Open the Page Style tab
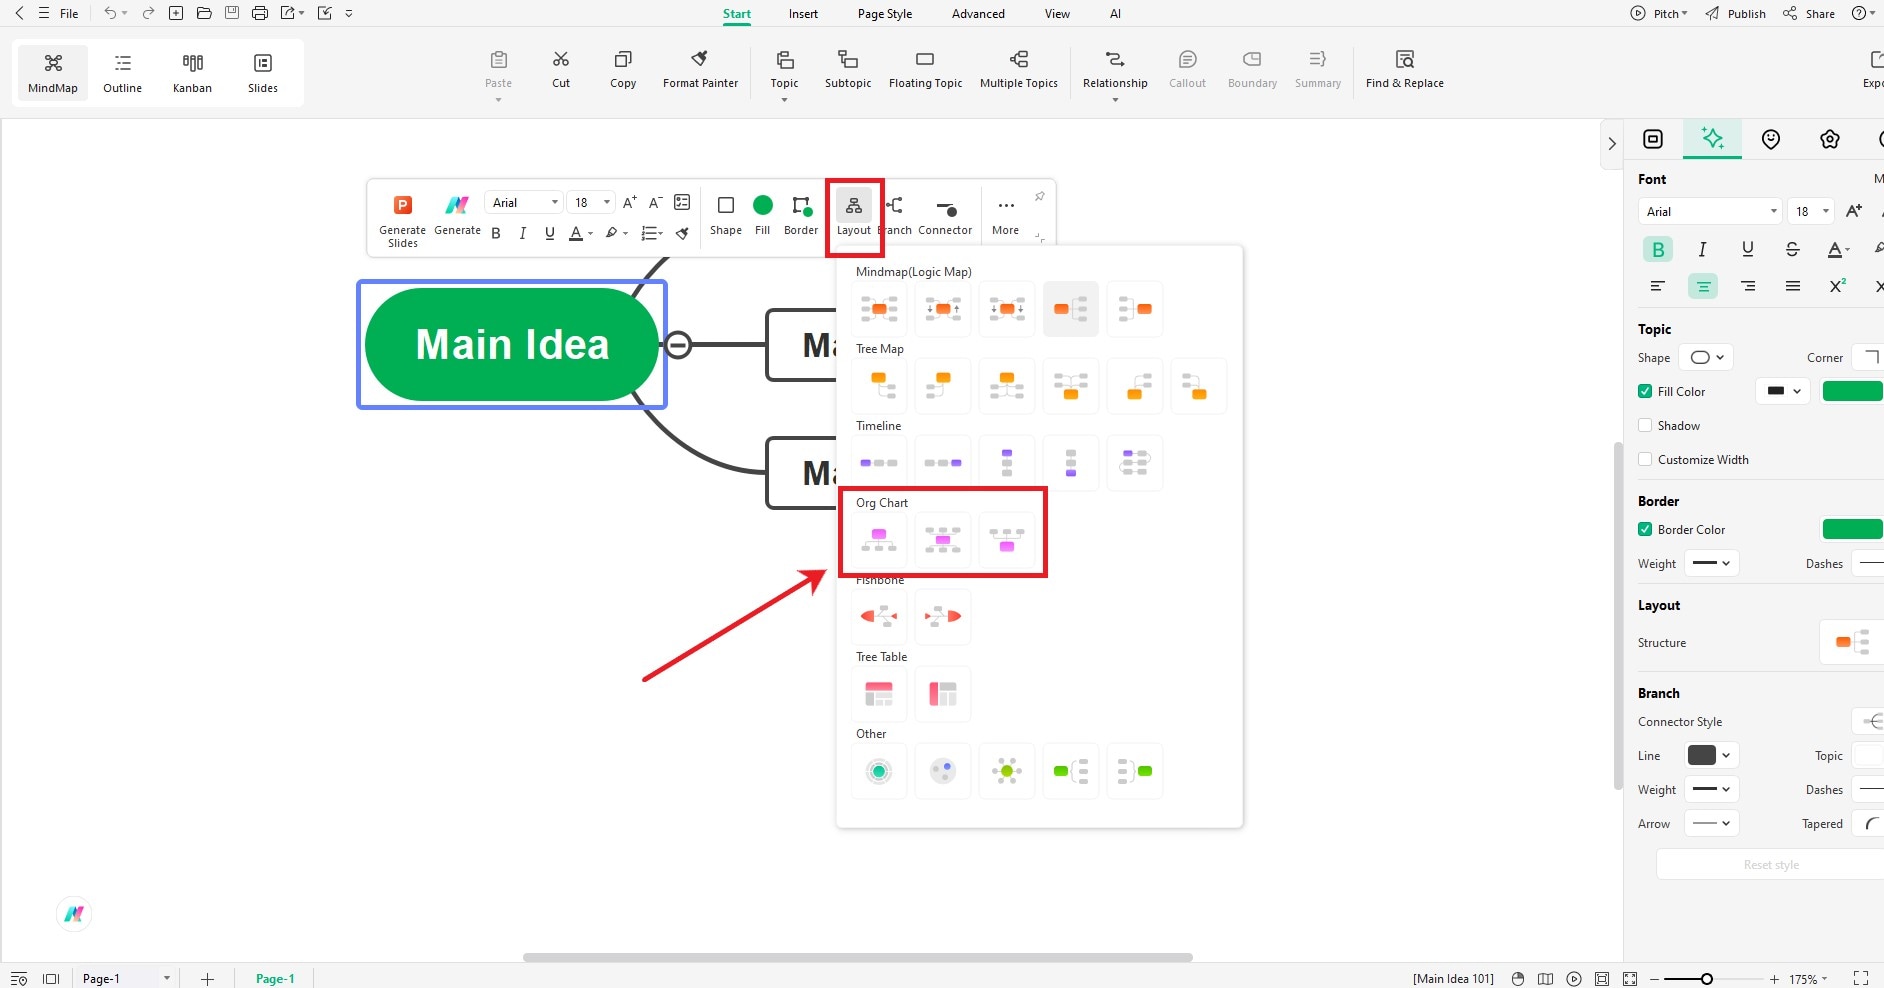This screenshot has width=1884, height=988. pyautogui.click(x=885, y=14)
